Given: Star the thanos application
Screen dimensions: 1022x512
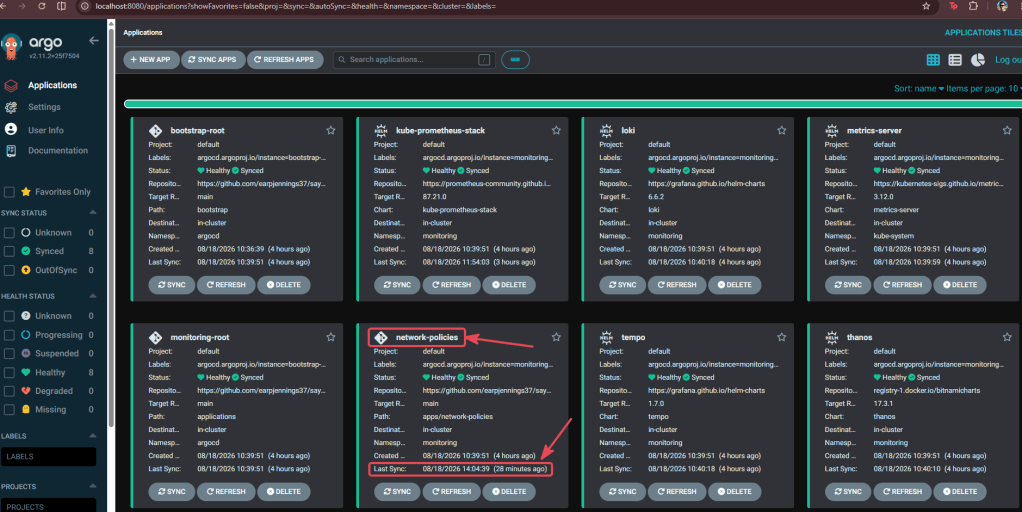Looking at the screenshot, I should point(1007,337).
